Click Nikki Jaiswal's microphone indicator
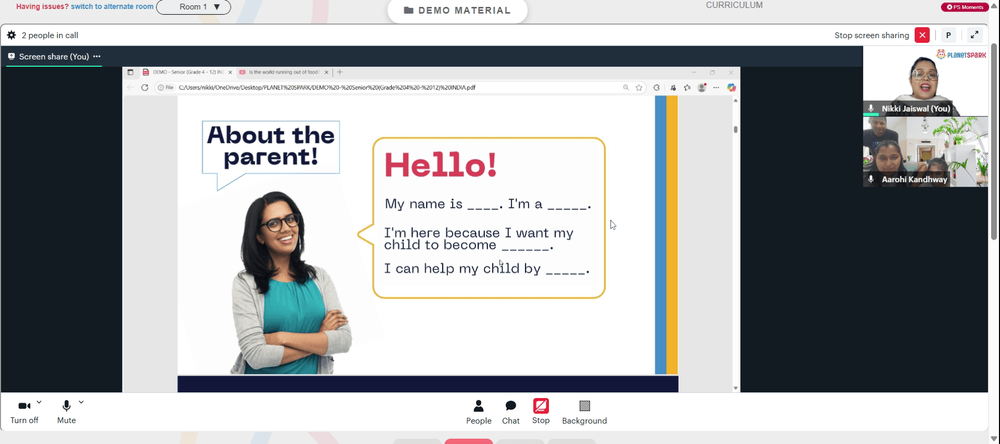This screenshot has width=1000, height=444. (x=871, y=108)
